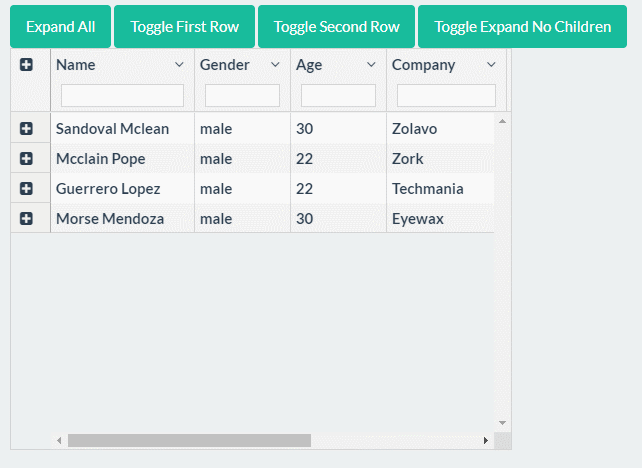642x468 pixels.
Task: Open the Gender column menu chevron
Action: tap(275, 65)
